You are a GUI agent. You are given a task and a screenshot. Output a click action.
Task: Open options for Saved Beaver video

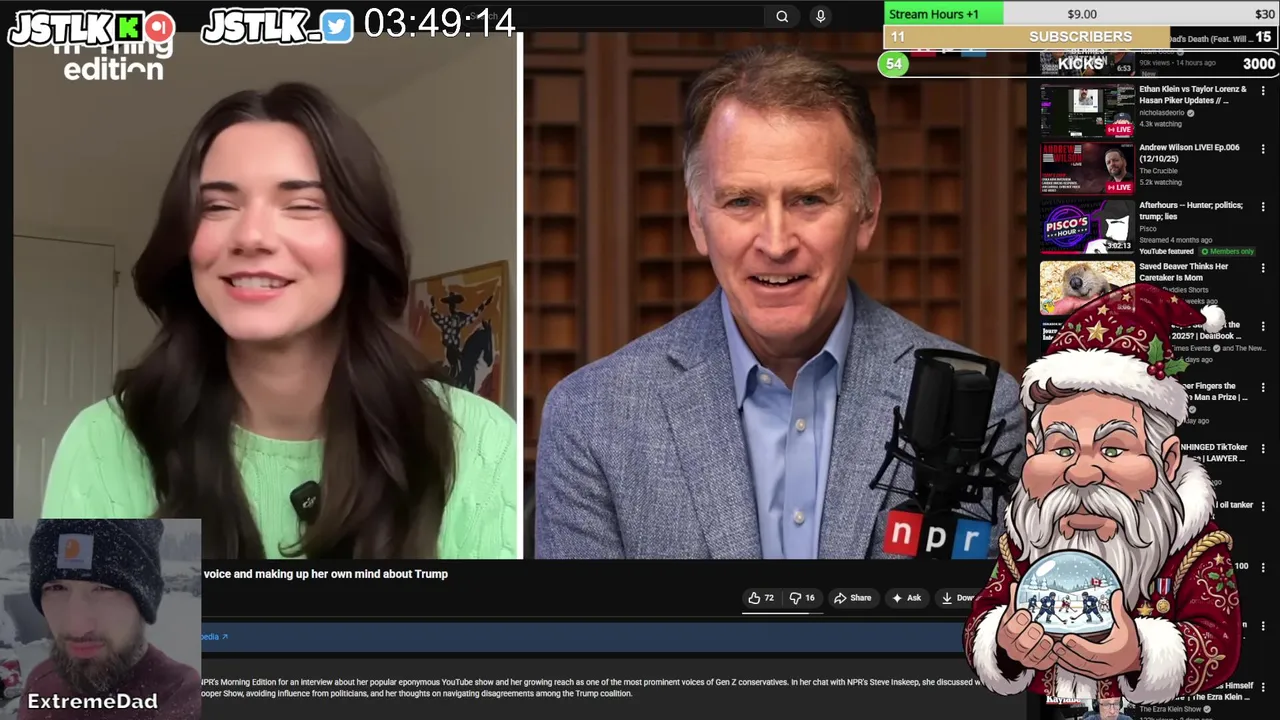coord(1263,268)
